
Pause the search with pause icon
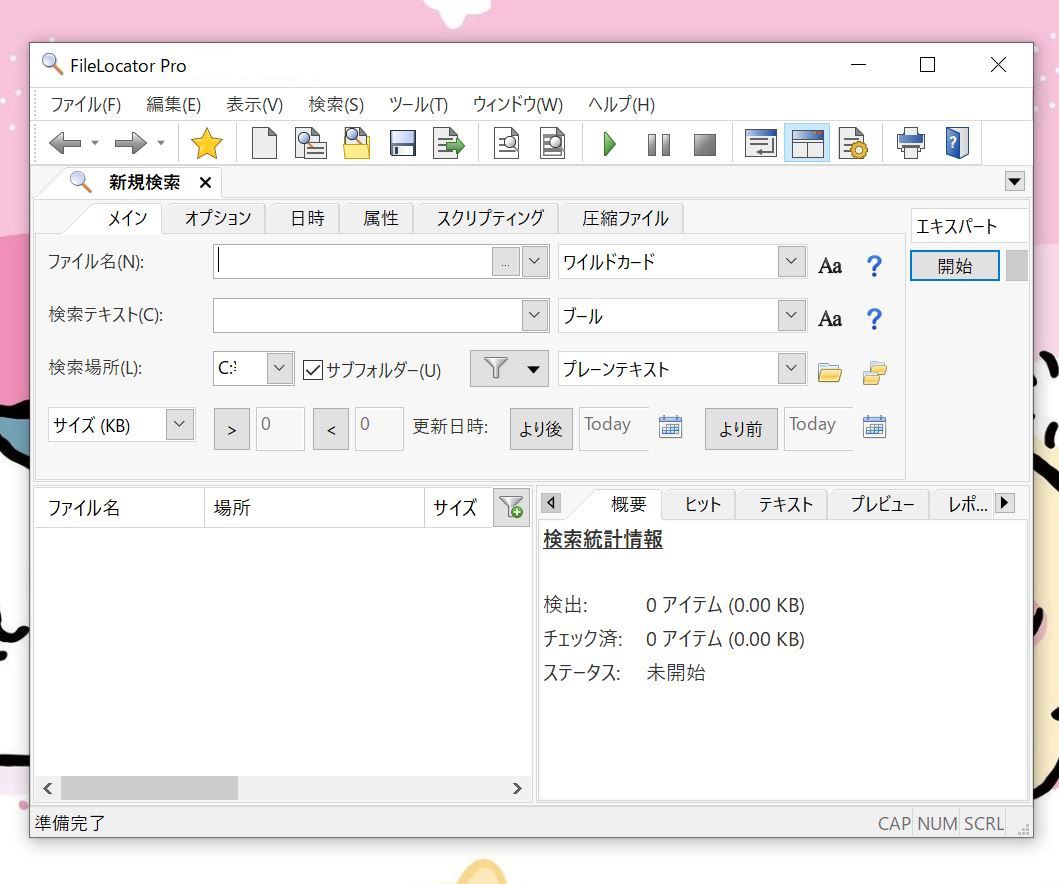tap(658, 145)
